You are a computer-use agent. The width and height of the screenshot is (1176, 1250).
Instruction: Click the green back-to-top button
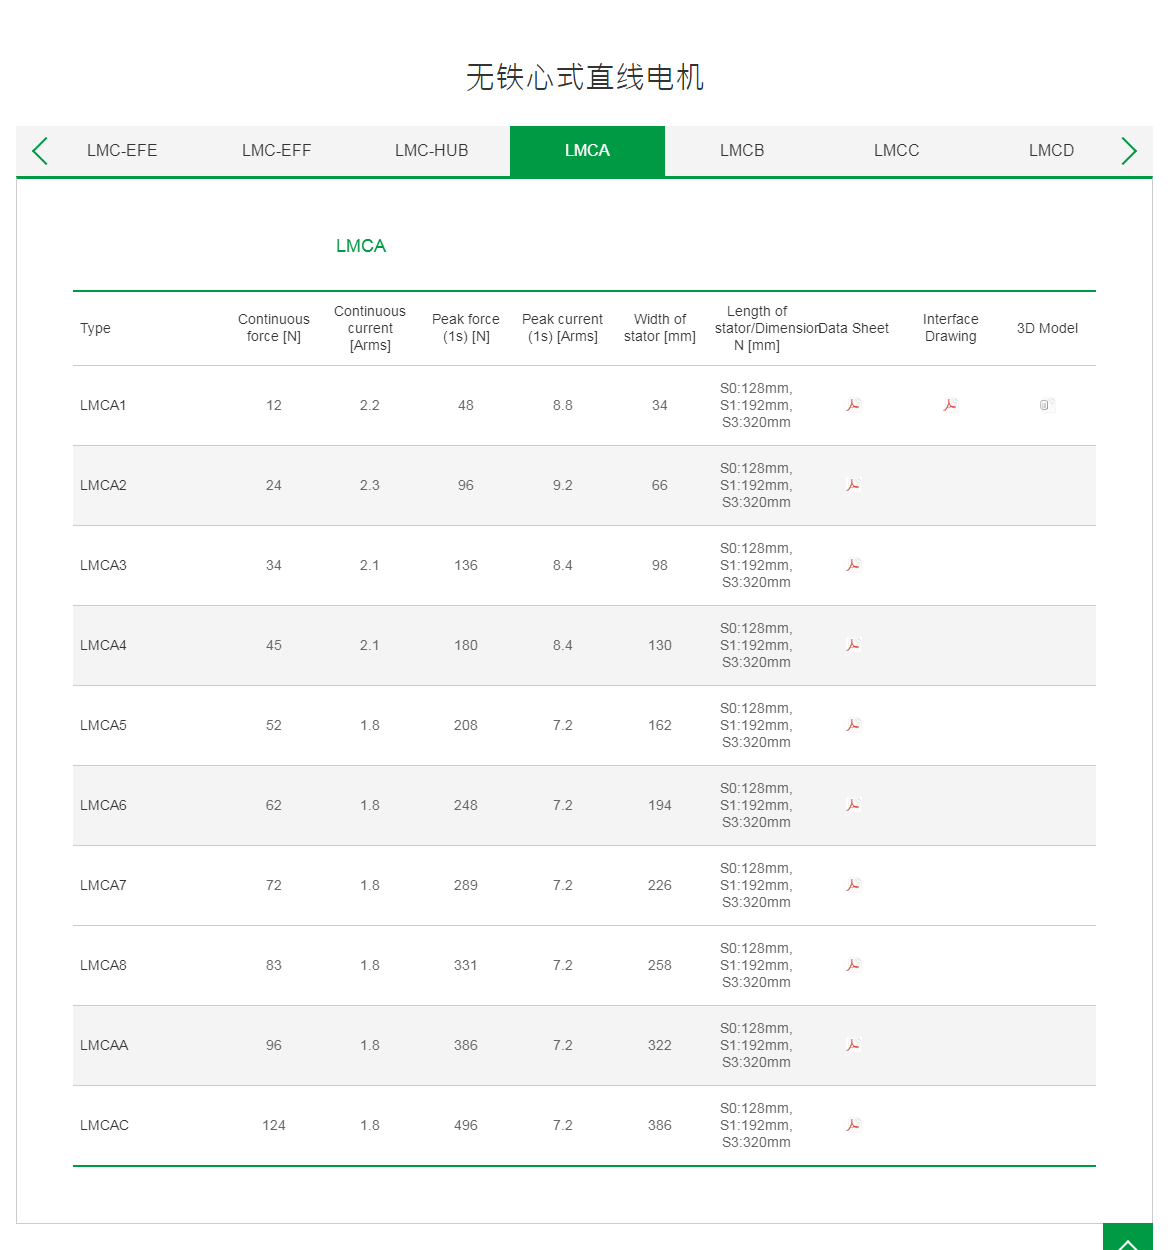[x=1127, y=1238]
